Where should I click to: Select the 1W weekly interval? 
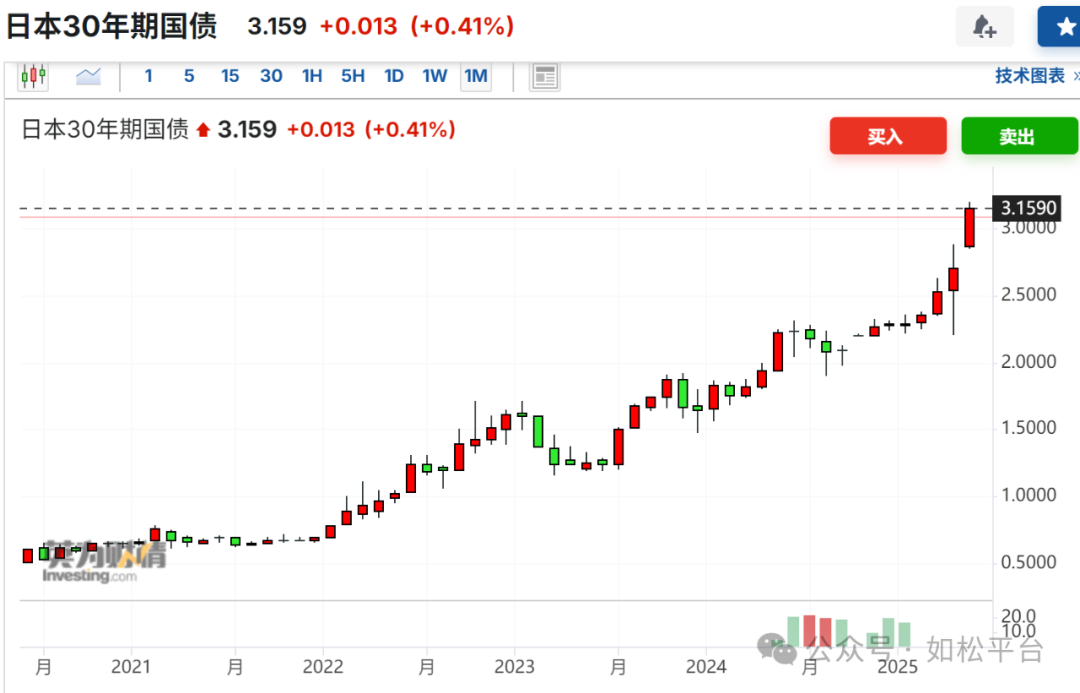pyautogui.click(x=434, y=76)
